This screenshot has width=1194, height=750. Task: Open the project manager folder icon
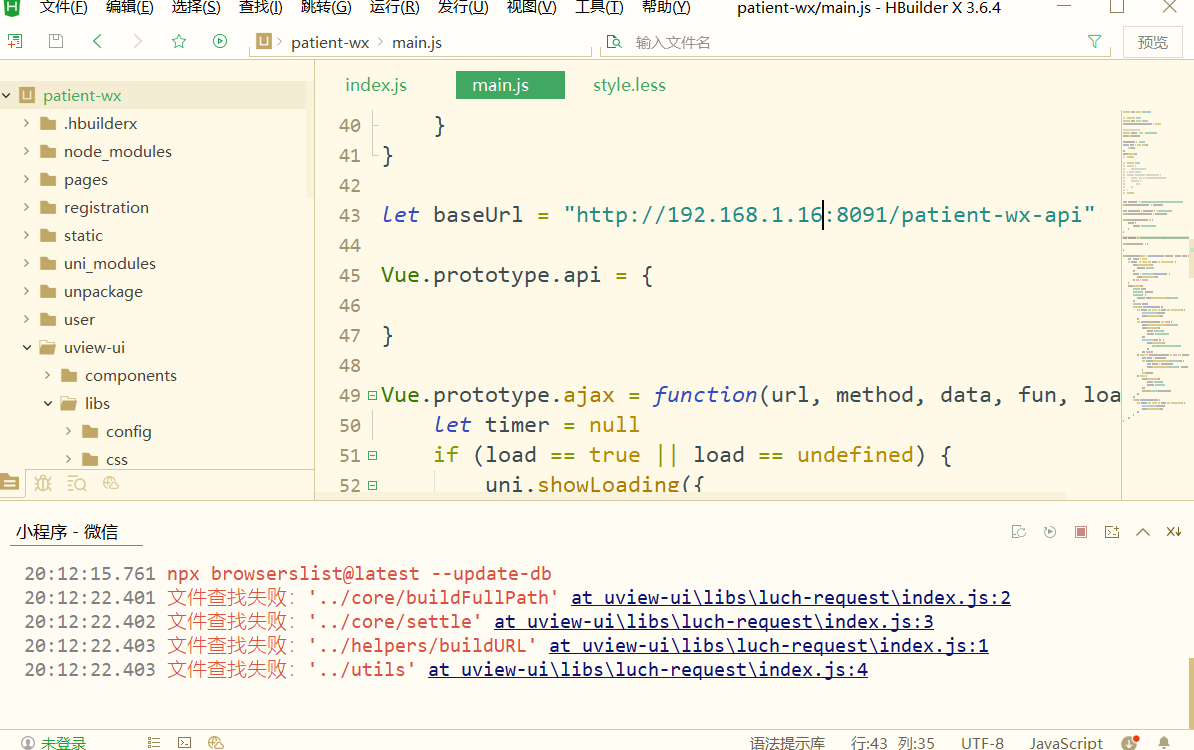[10, 483]
